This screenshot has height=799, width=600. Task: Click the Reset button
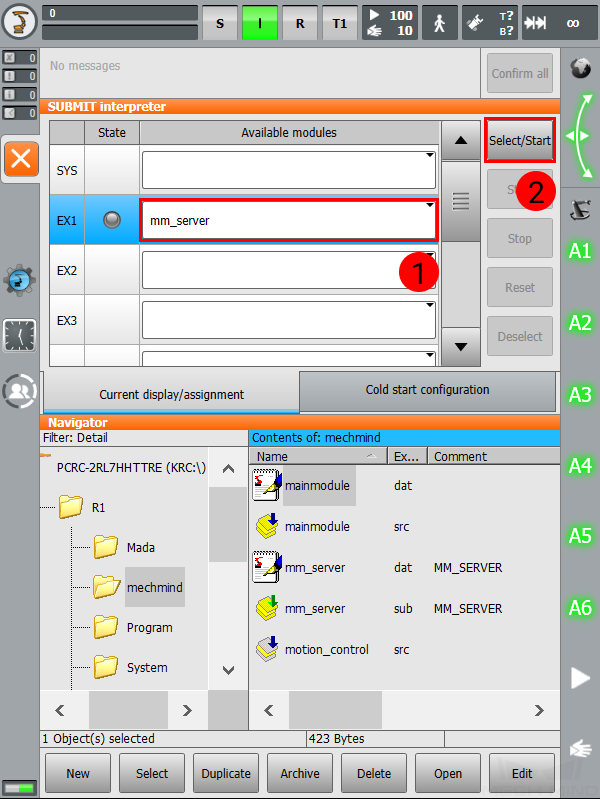pos(519,287)
